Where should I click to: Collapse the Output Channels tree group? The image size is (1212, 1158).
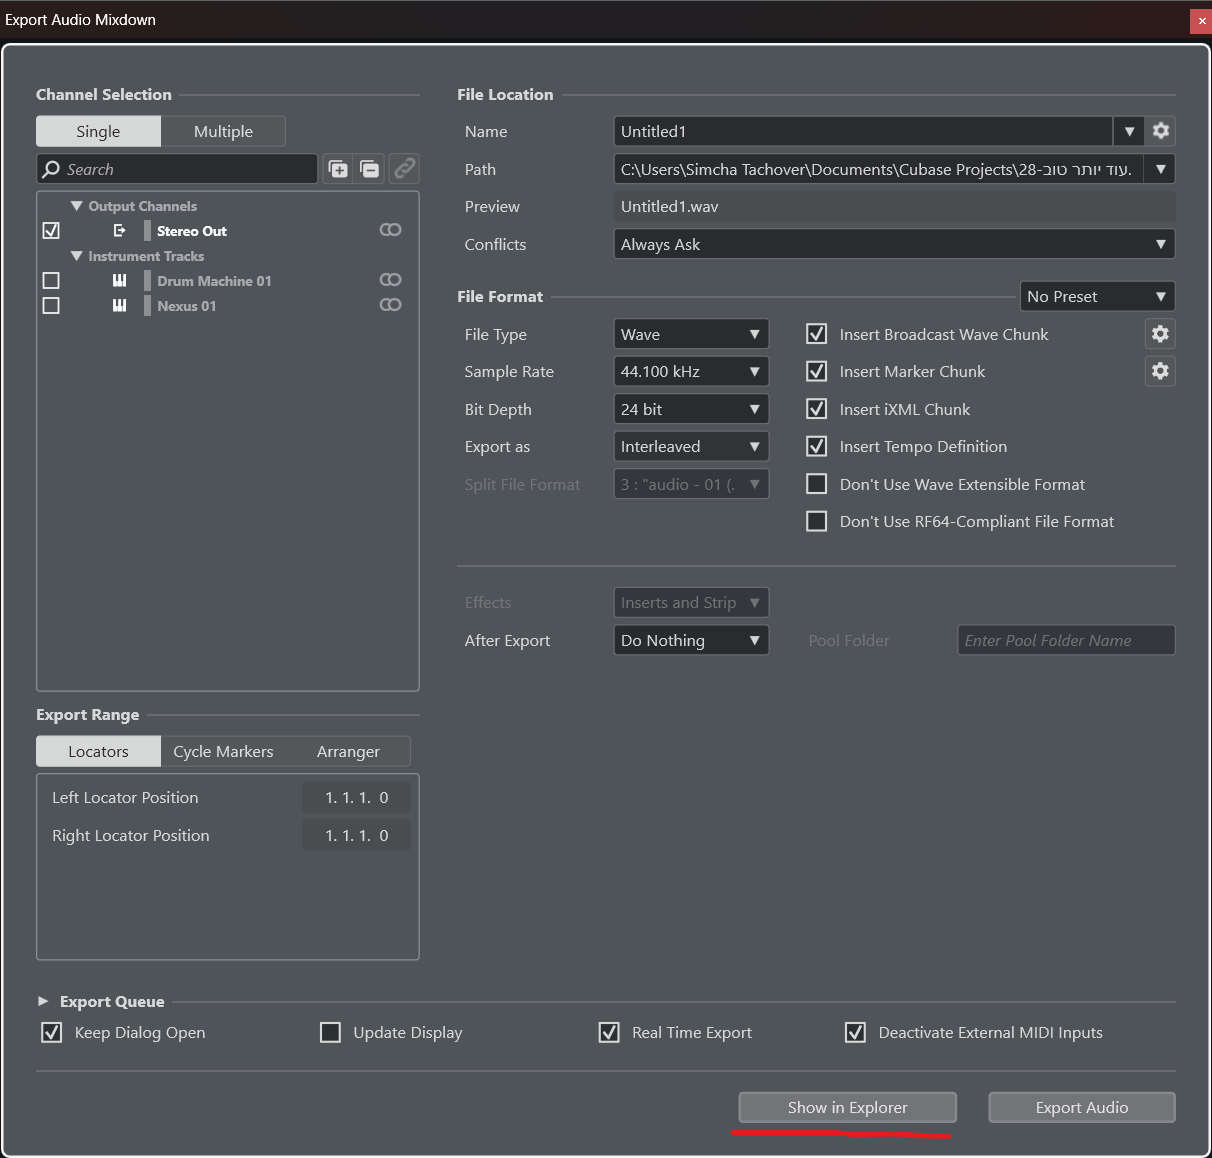76,206
